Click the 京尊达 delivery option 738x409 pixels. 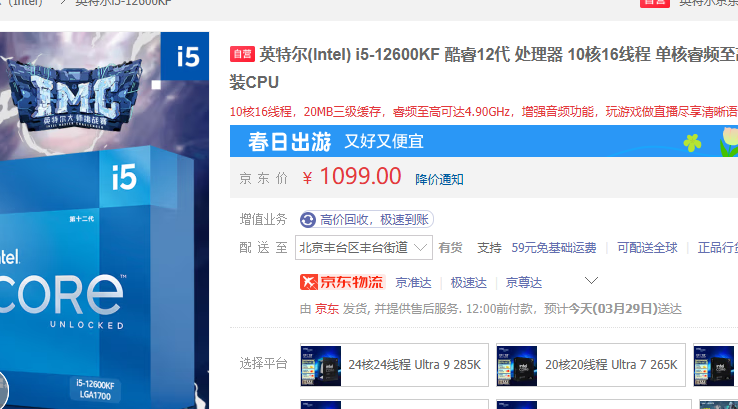[x=524, y=282]
